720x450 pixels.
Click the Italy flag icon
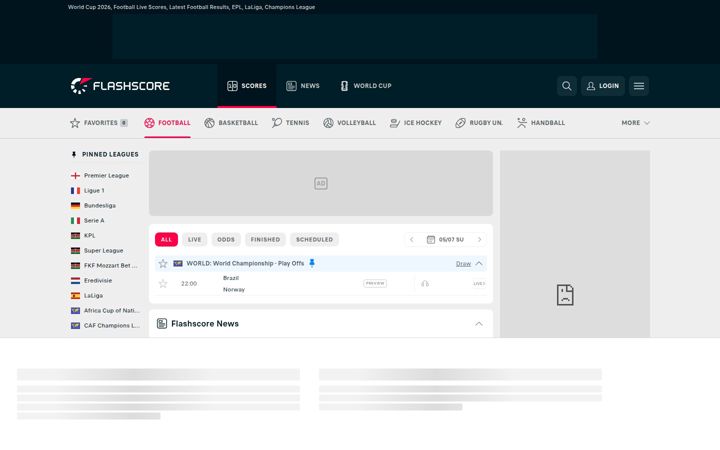click(75, 220)
